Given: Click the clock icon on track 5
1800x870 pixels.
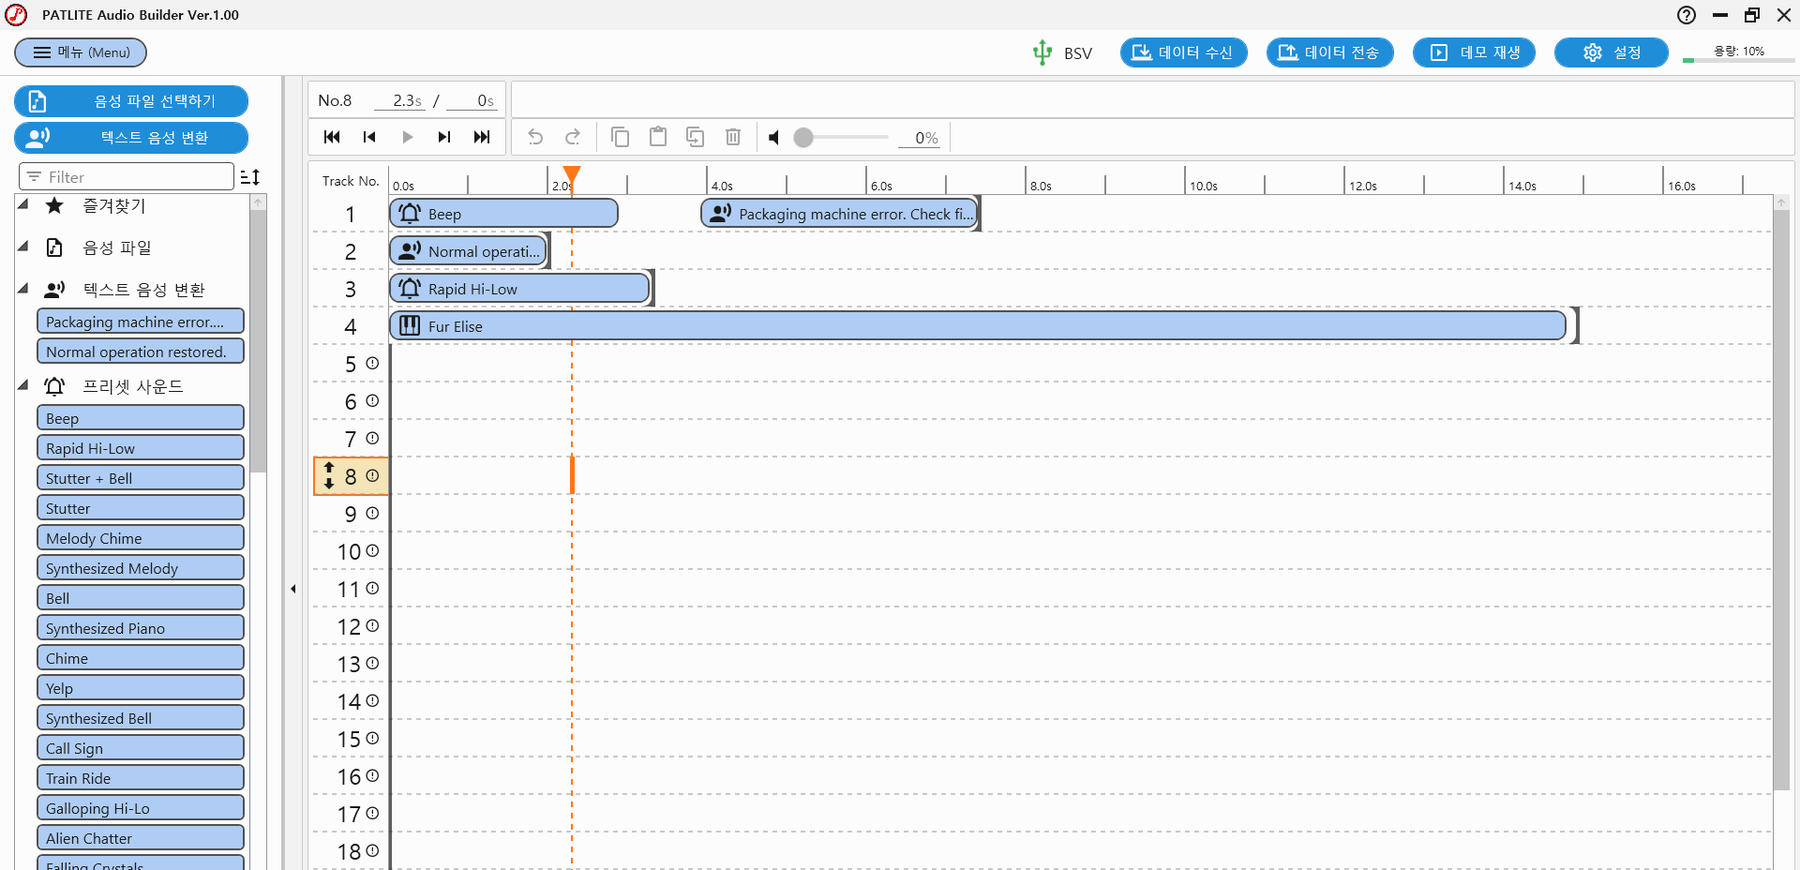Looking at the screenshot, I should [372, 364].
